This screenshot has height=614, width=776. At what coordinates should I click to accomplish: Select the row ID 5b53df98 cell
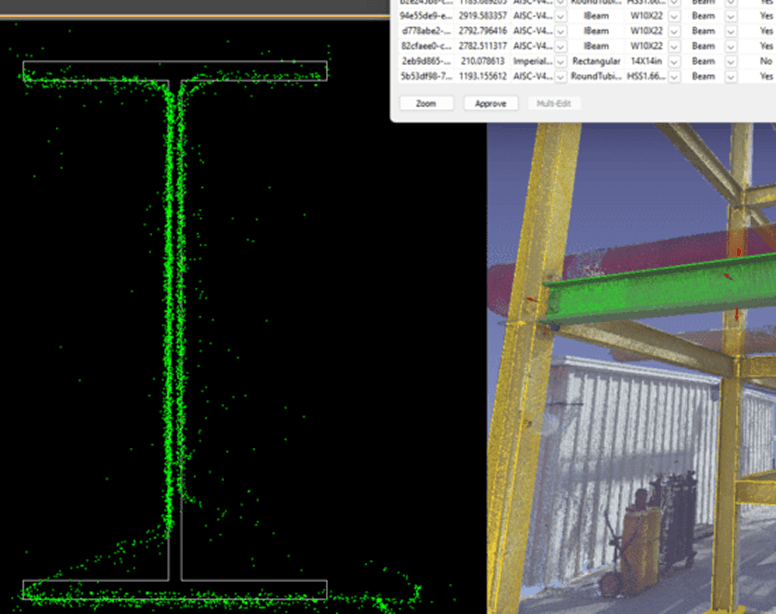click(426, 76)
